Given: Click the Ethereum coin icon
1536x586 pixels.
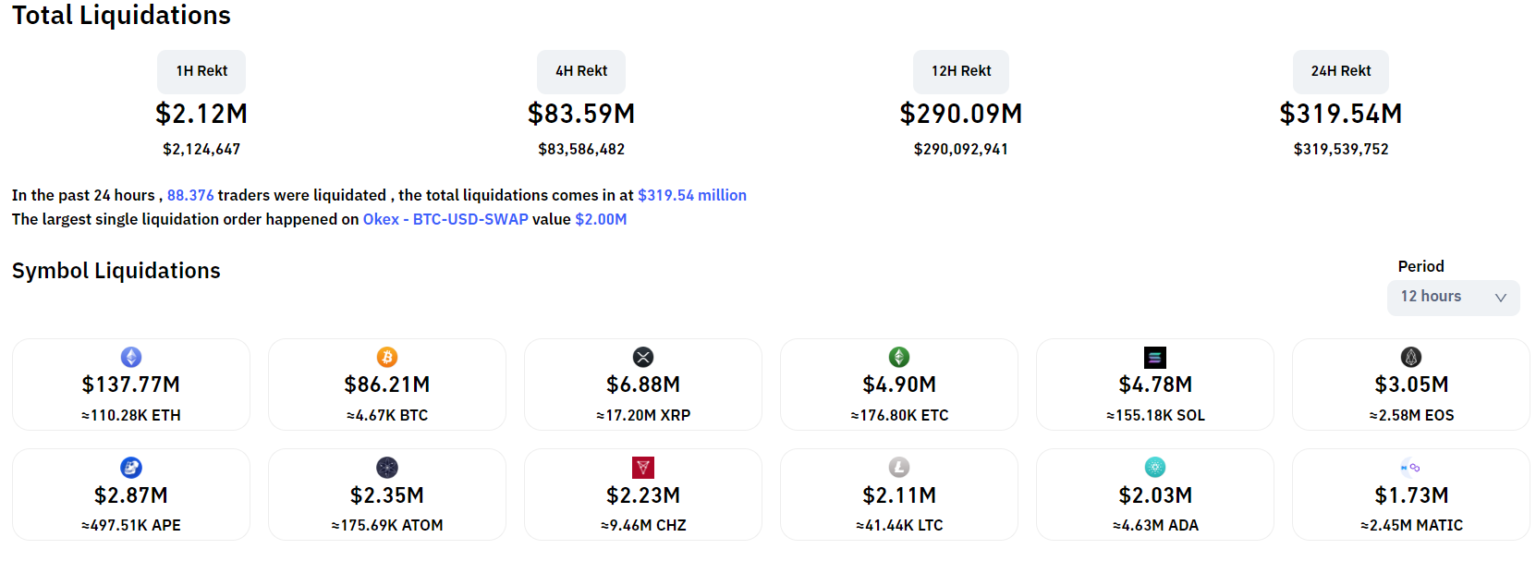Looking at the screenshot, I should click(131, 357).
